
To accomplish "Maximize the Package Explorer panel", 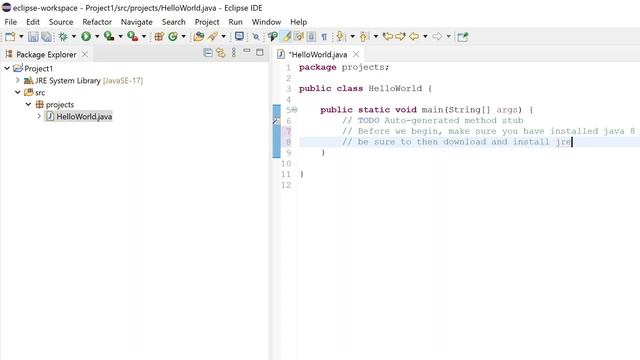I will point(260,52).
